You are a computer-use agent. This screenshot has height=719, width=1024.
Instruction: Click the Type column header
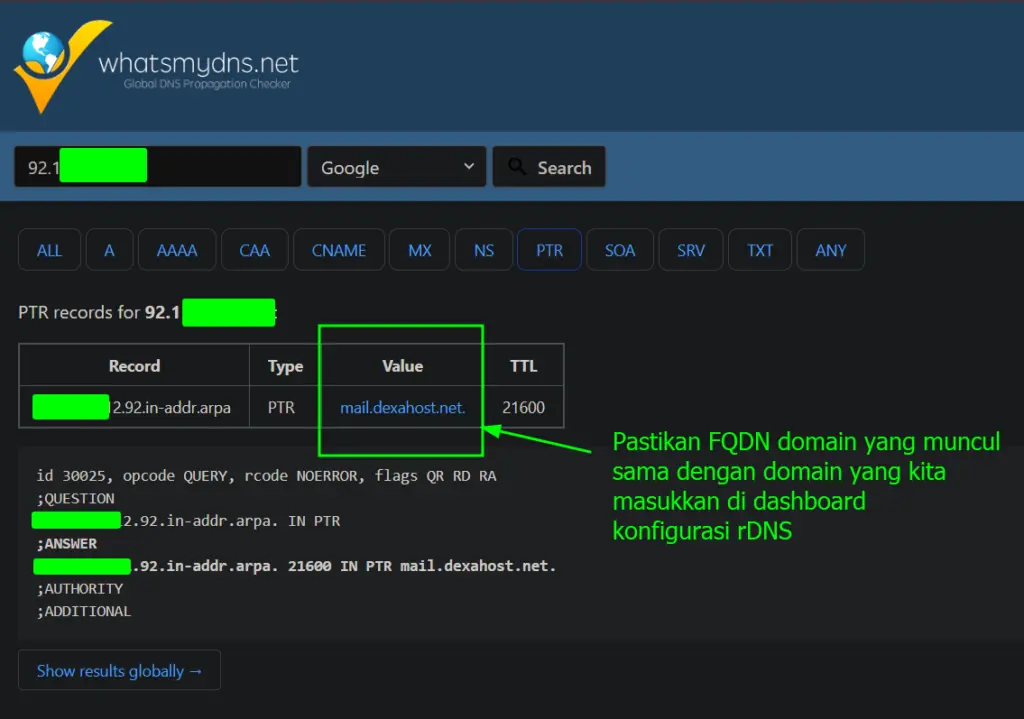point(285,366)
